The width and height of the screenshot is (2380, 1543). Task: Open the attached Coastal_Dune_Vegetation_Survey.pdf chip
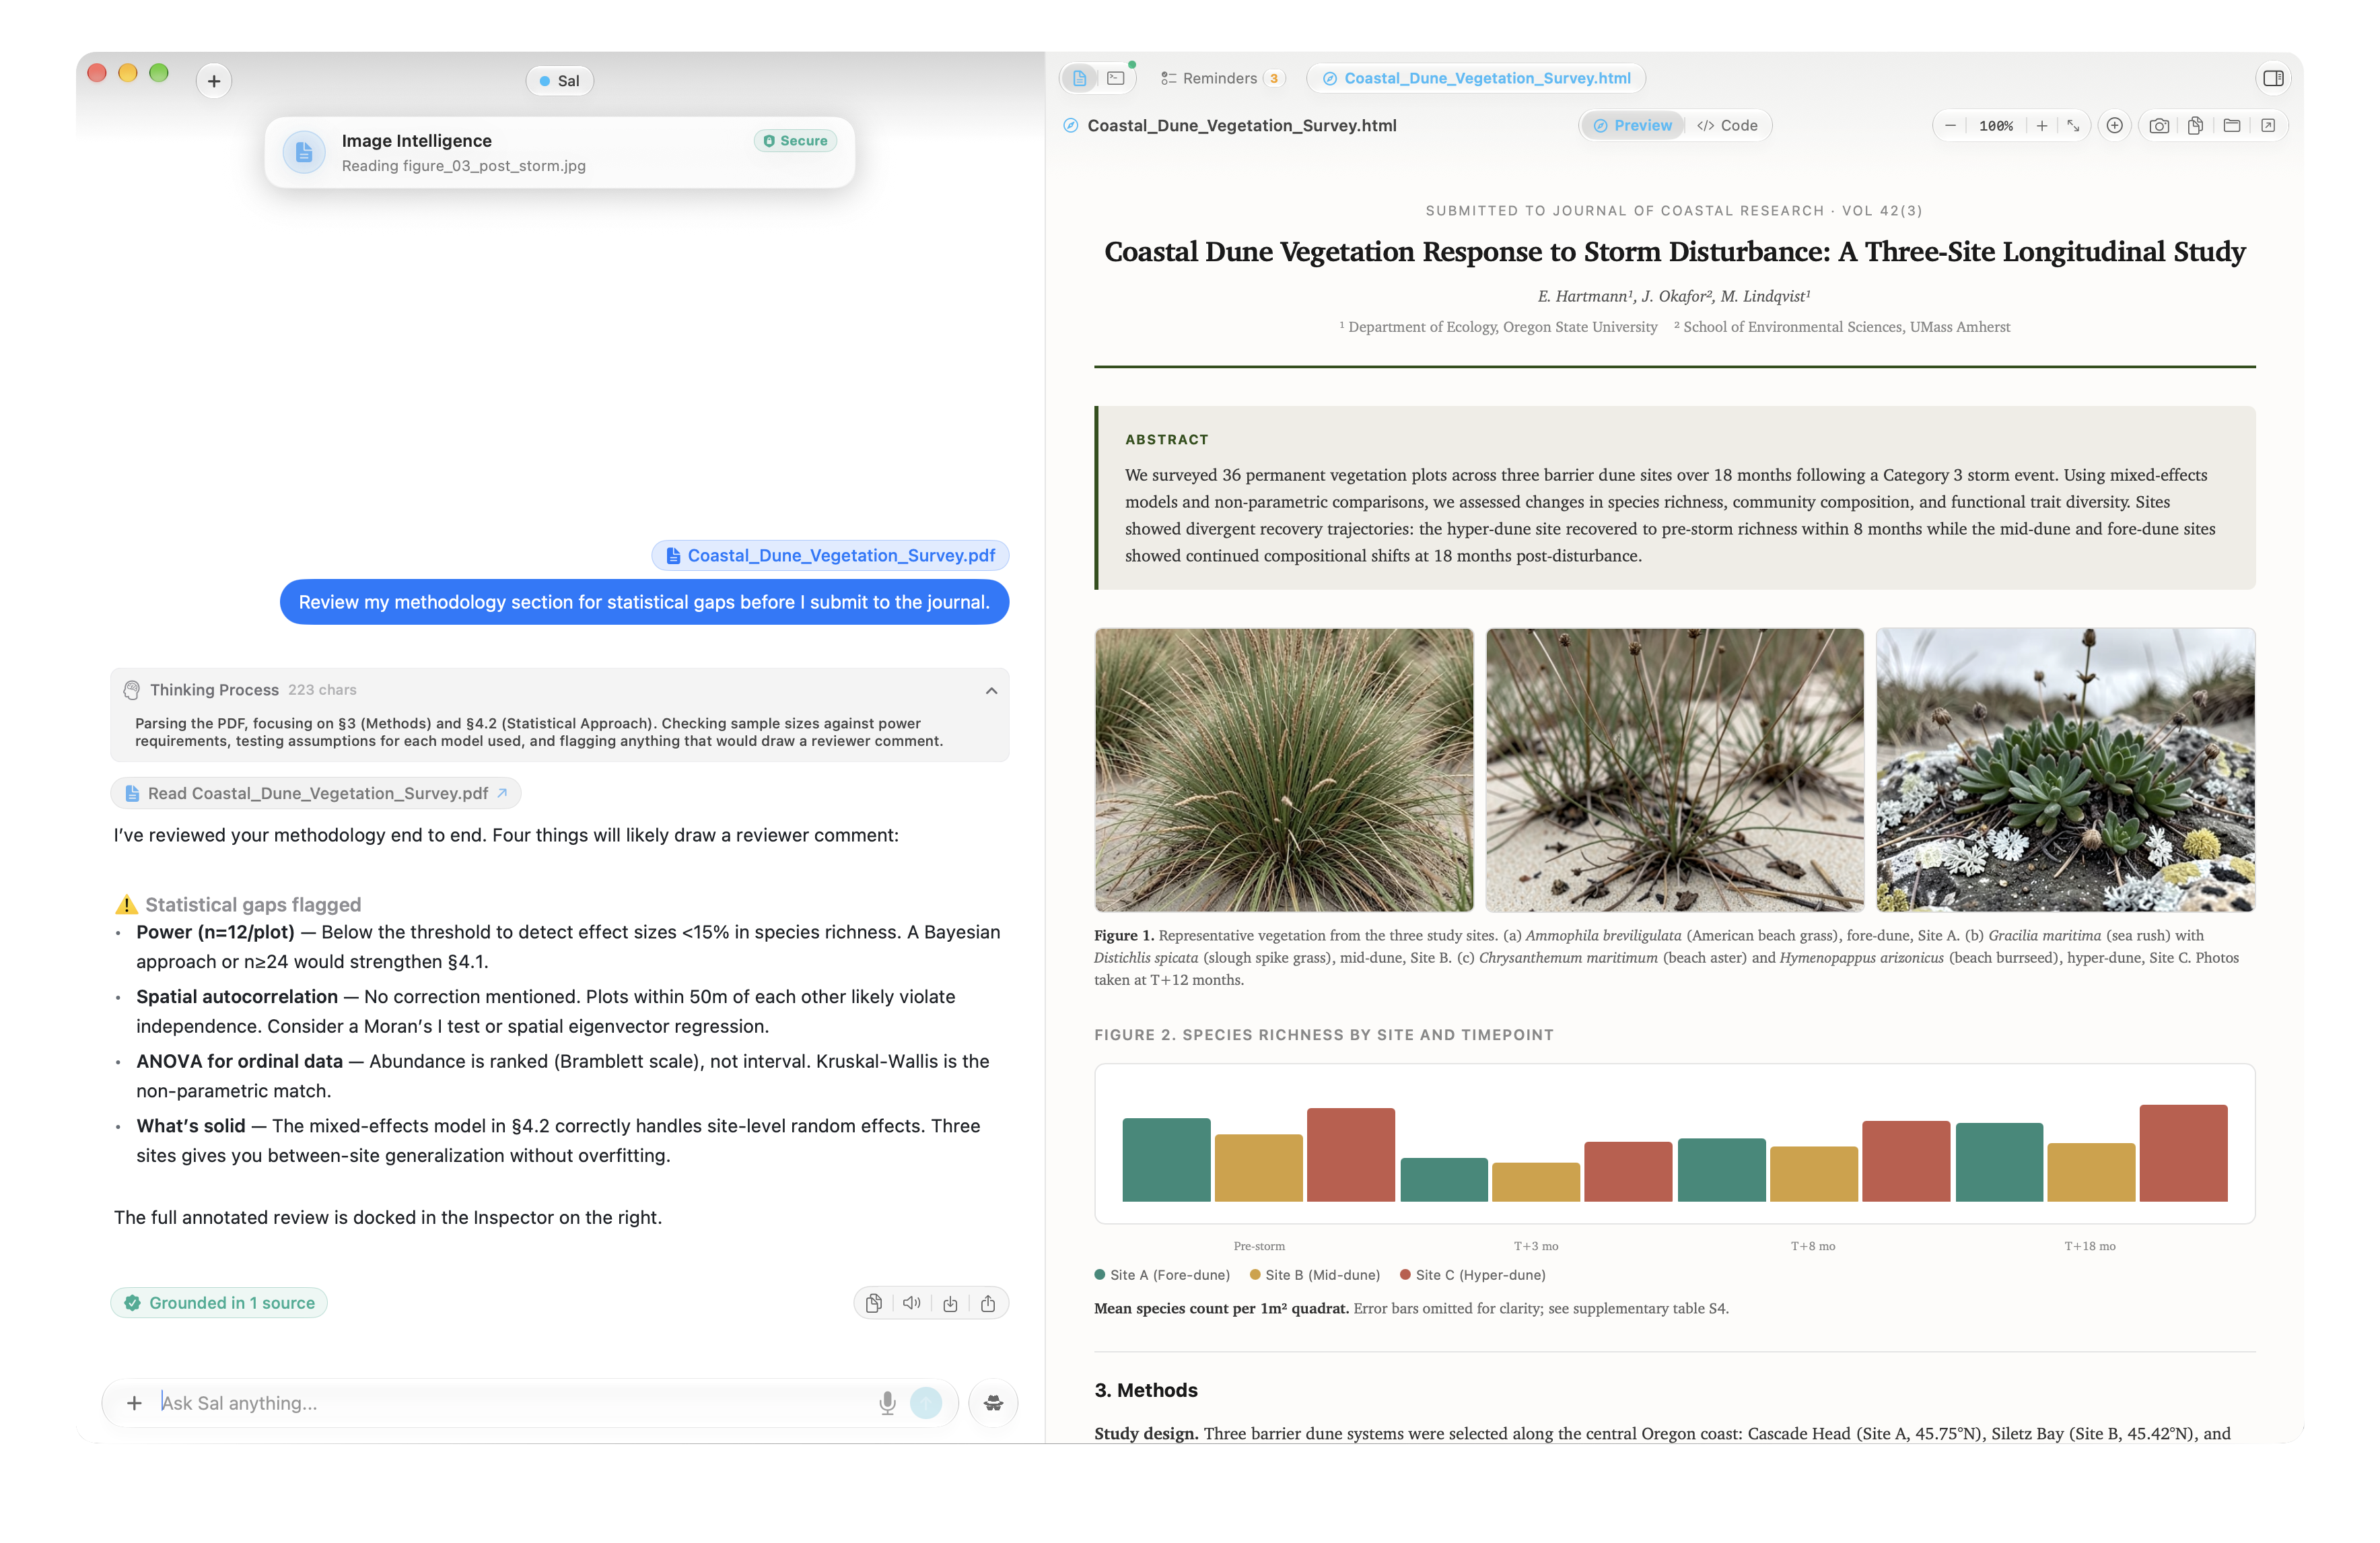[830, 556]
